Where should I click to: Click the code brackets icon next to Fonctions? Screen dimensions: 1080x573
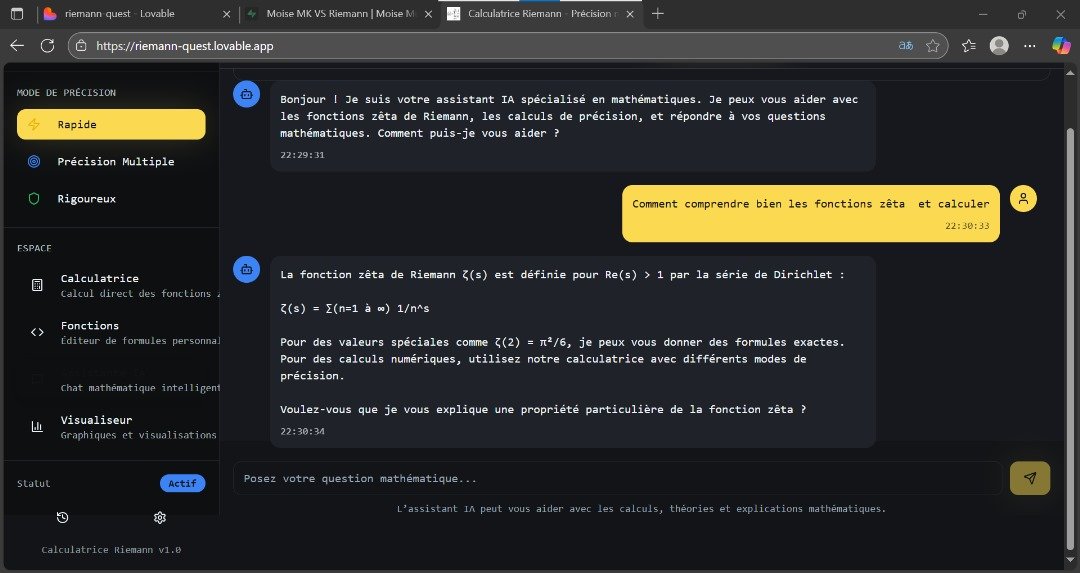(x=37, y=332)
